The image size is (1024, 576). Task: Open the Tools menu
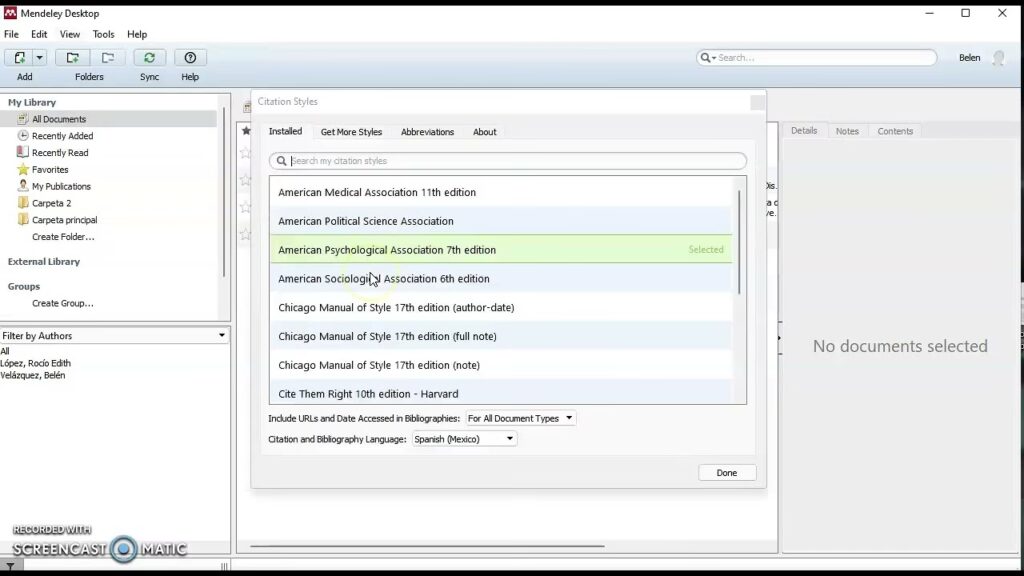[x=103, y=34]
